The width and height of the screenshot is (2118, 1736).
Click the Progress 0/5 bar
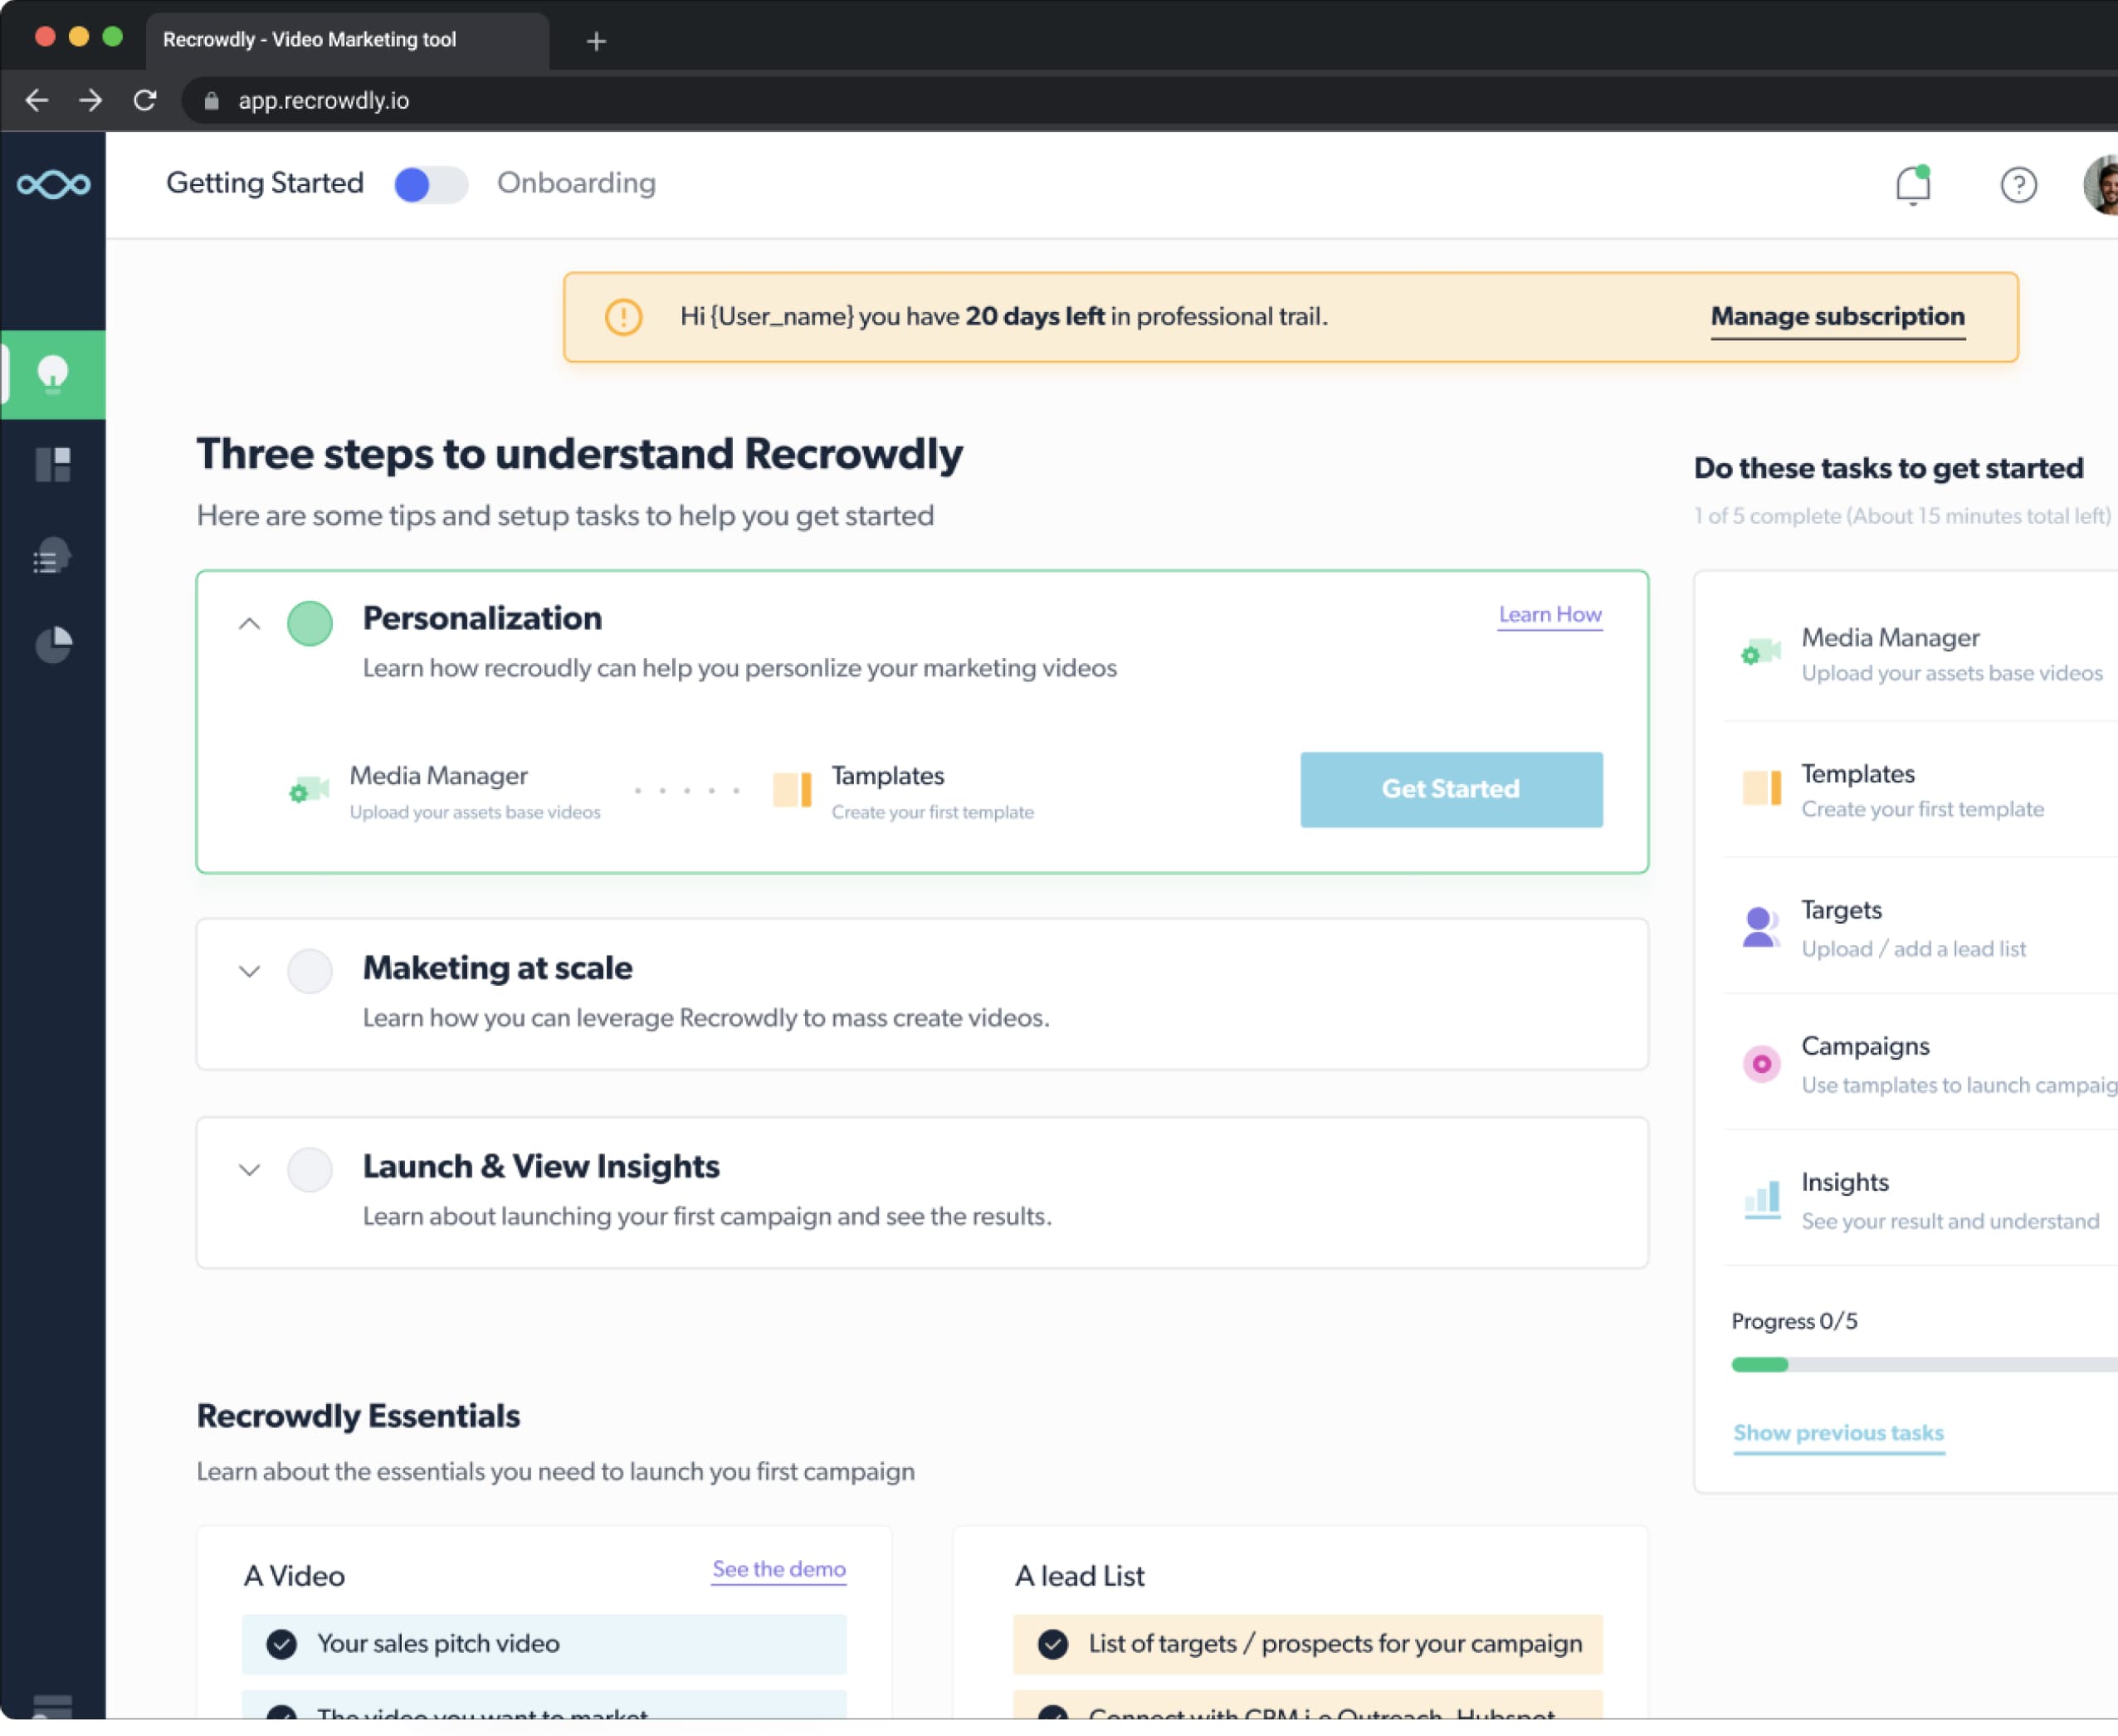pos(1924,1364)
